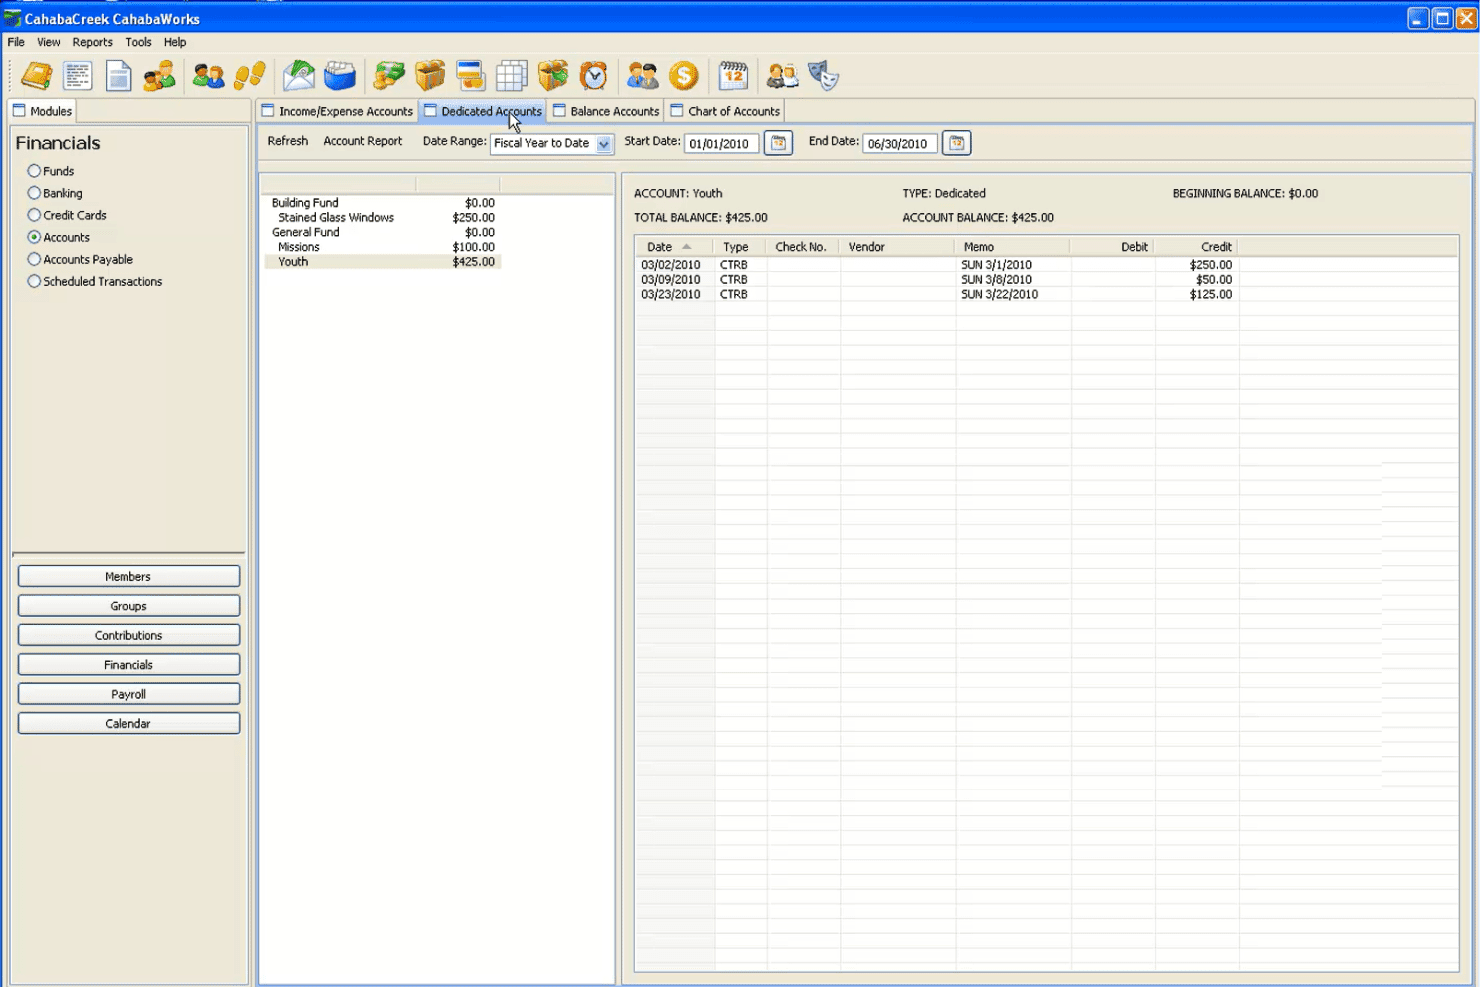The image size is (1480, 987).
Task: Switch to Chart of Accounts tab
Action: point(725,111)
